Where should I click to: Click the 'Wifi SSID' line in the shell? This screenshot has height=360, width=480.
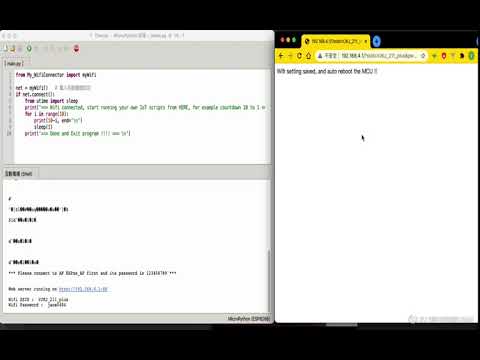click(x=38, y=300)
